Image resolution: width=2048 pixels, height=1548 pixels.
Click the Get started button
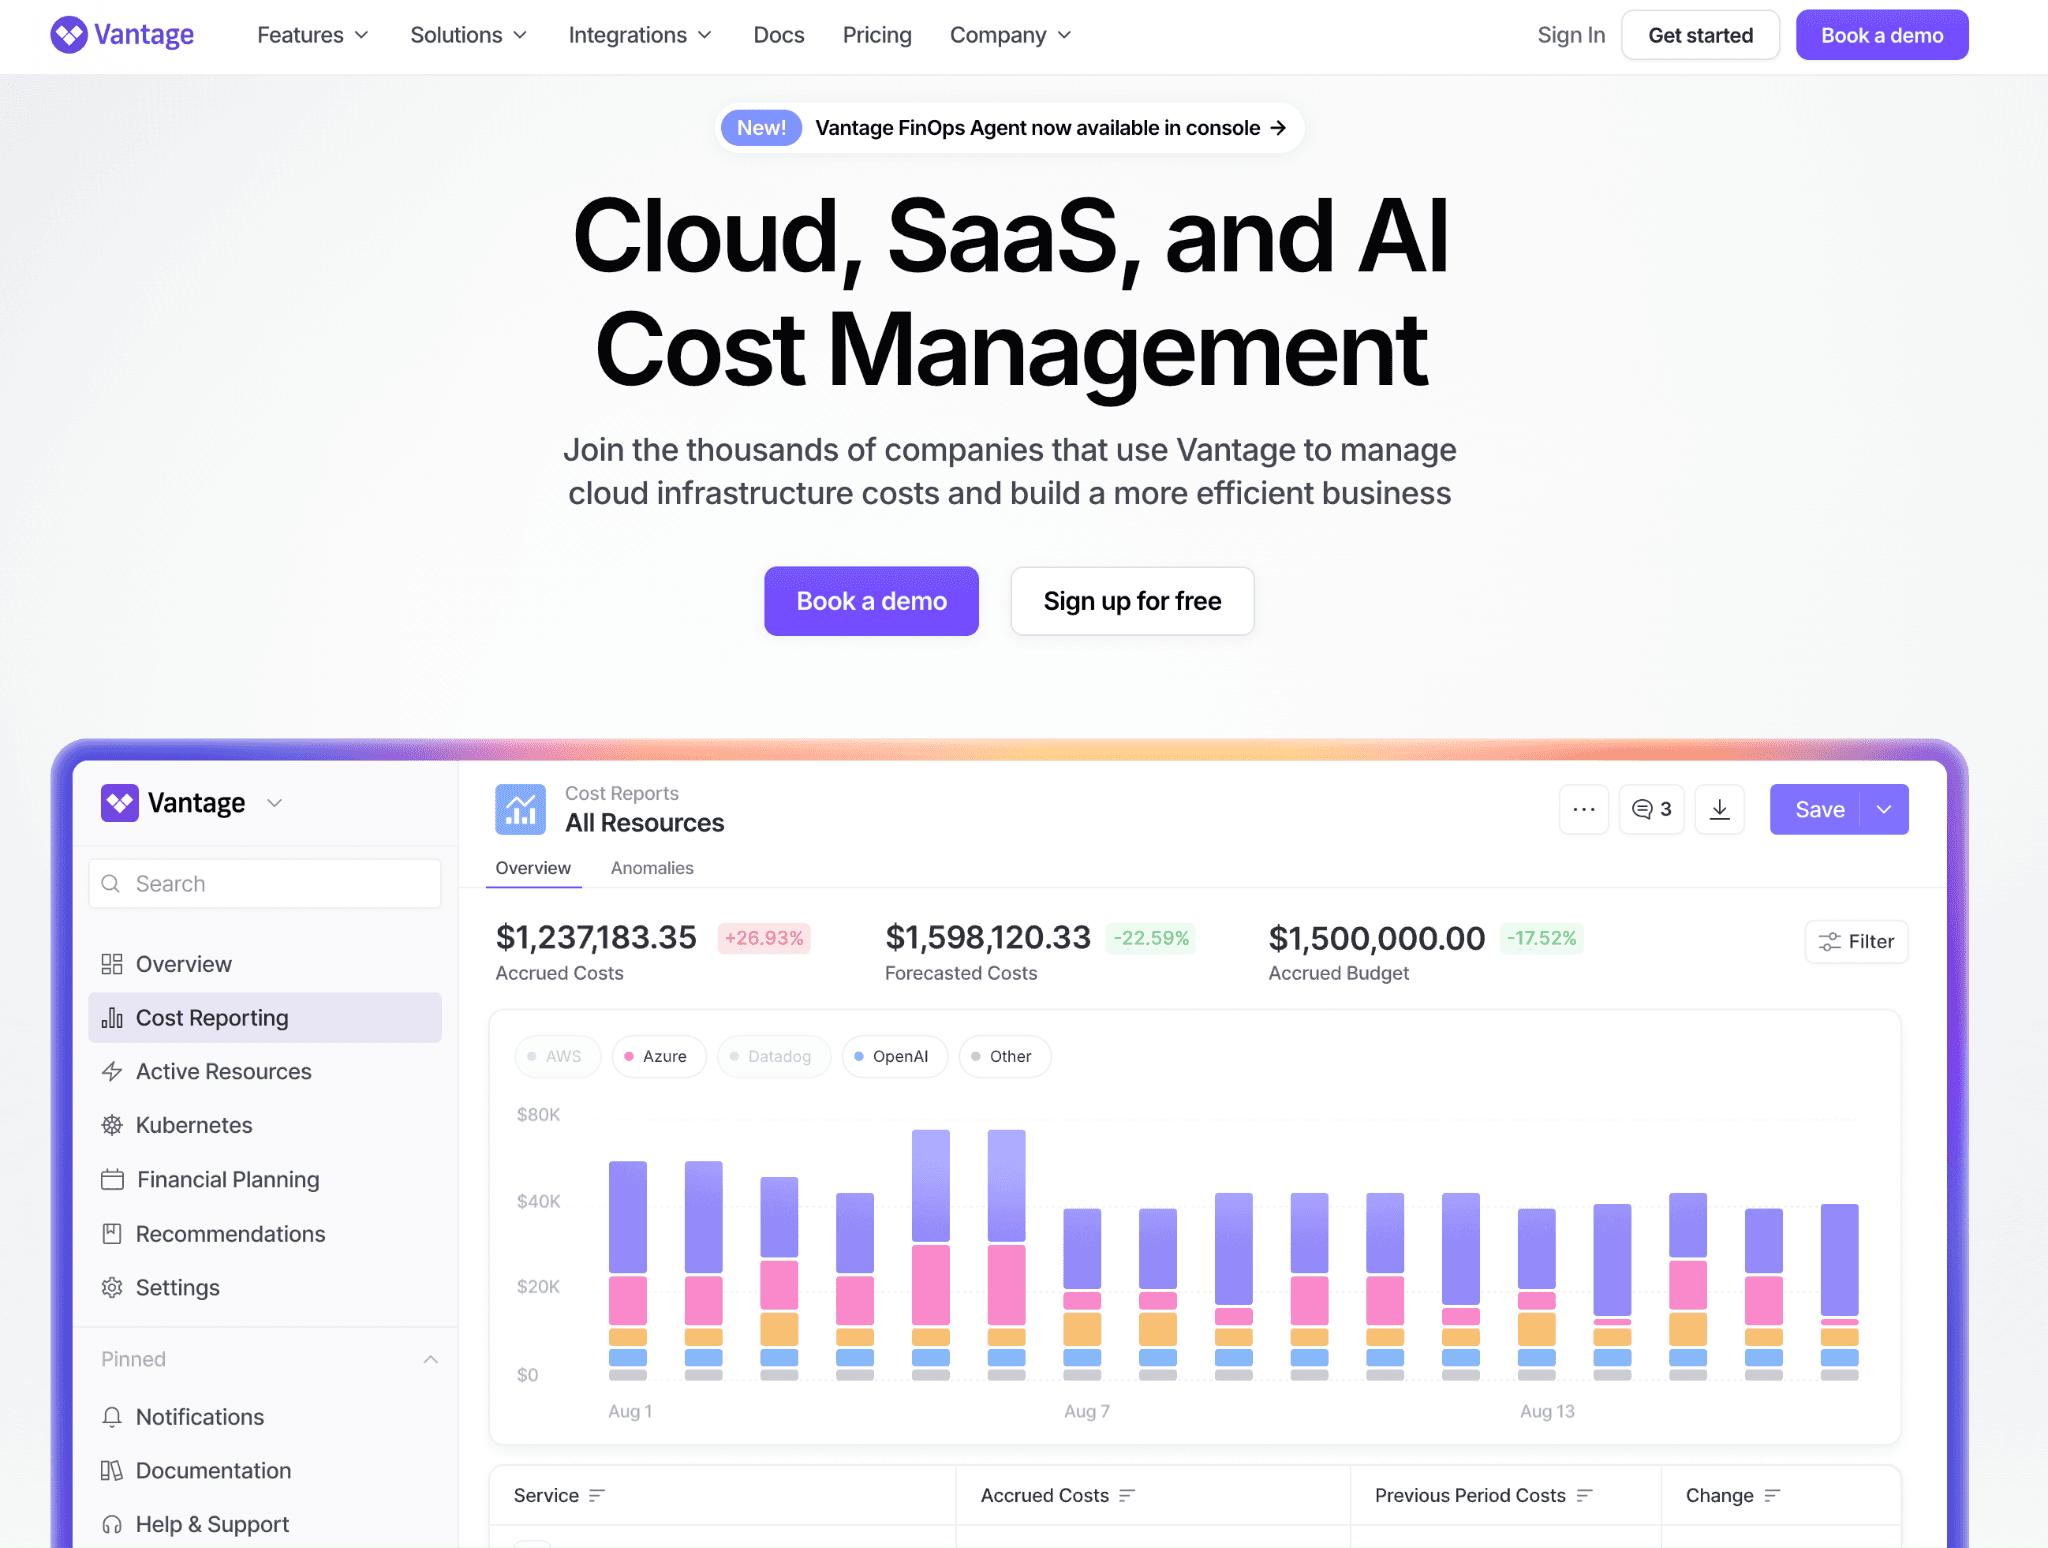click(x=1700, y=35)
